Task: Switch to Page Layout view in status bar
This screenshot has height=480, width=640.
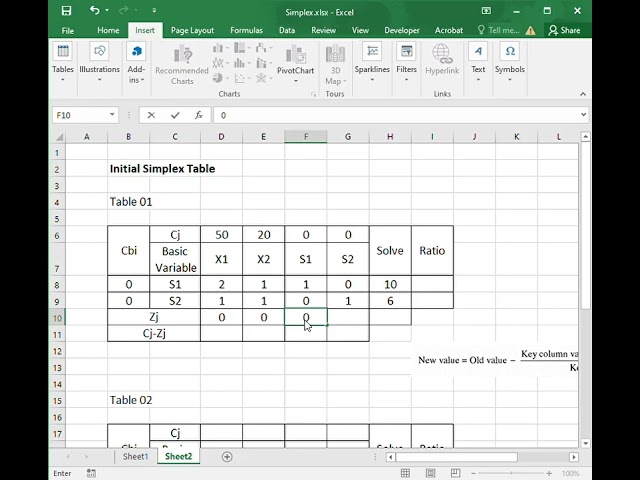Action: (430, 473)
